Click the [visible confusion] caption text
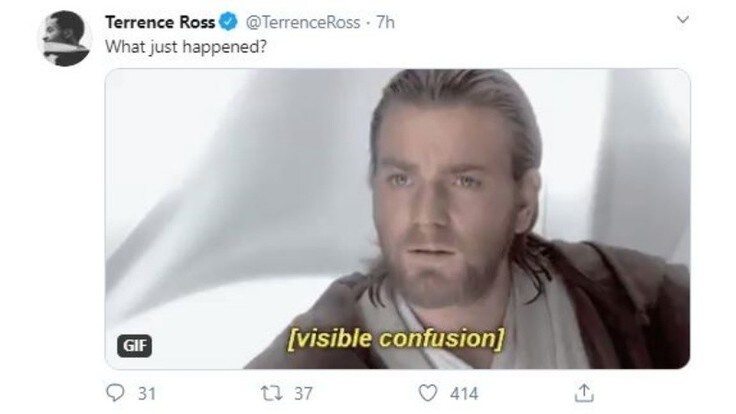Screen dimensions: 736x414 [x=396, y=338]
